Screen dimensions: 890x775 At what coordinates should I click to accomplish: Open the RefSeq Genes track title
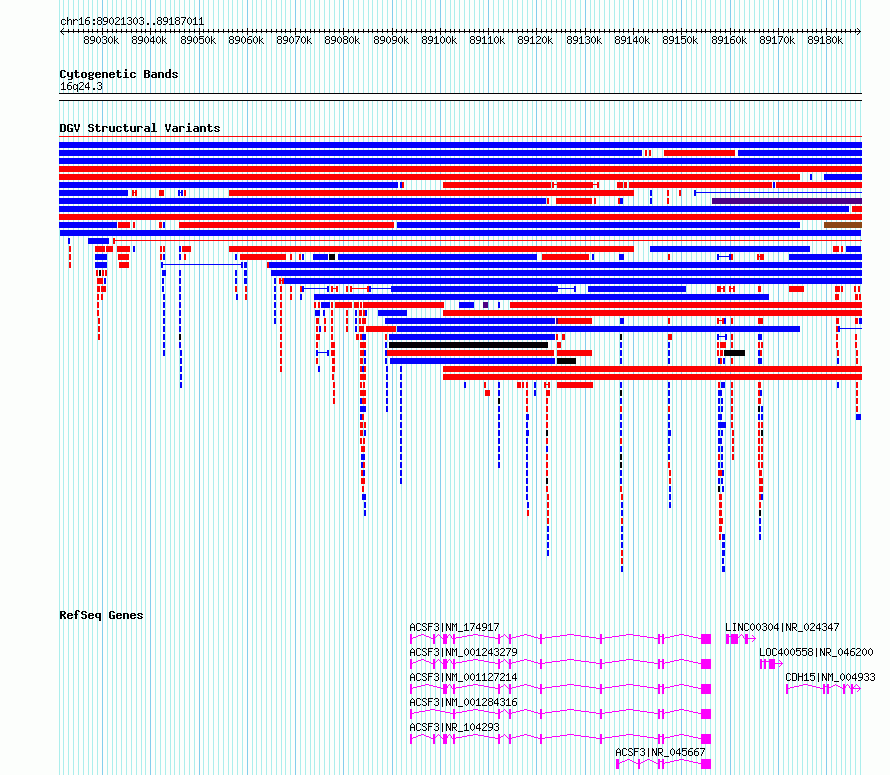point(101,615)
